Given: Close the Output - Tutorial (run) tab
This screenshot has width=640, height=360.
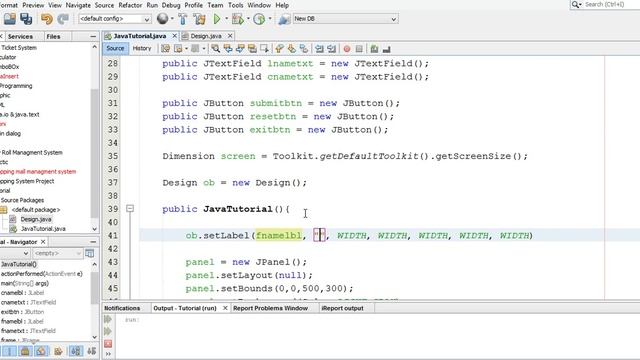Looking at the screenshot, I should coord(225,308).
